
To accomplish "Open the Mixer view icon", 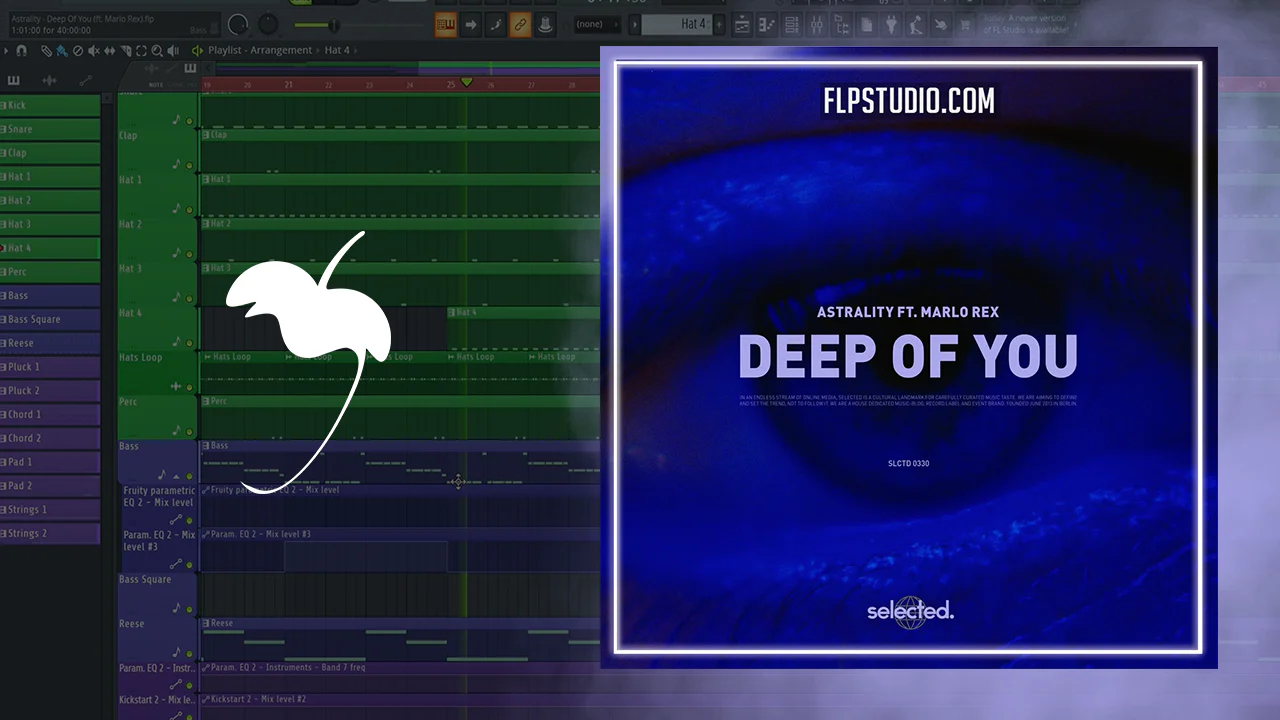I will point(819,25).
